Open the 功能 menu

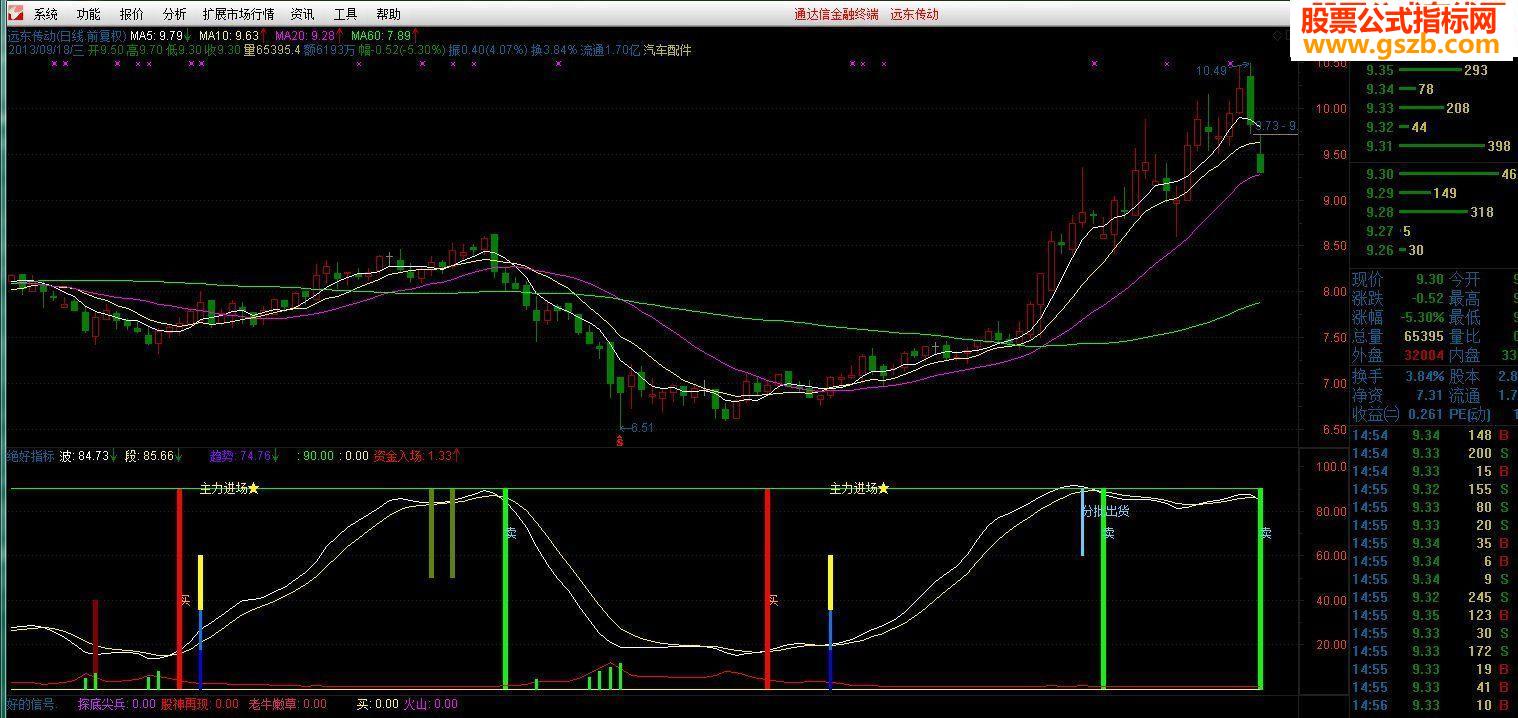89,15
